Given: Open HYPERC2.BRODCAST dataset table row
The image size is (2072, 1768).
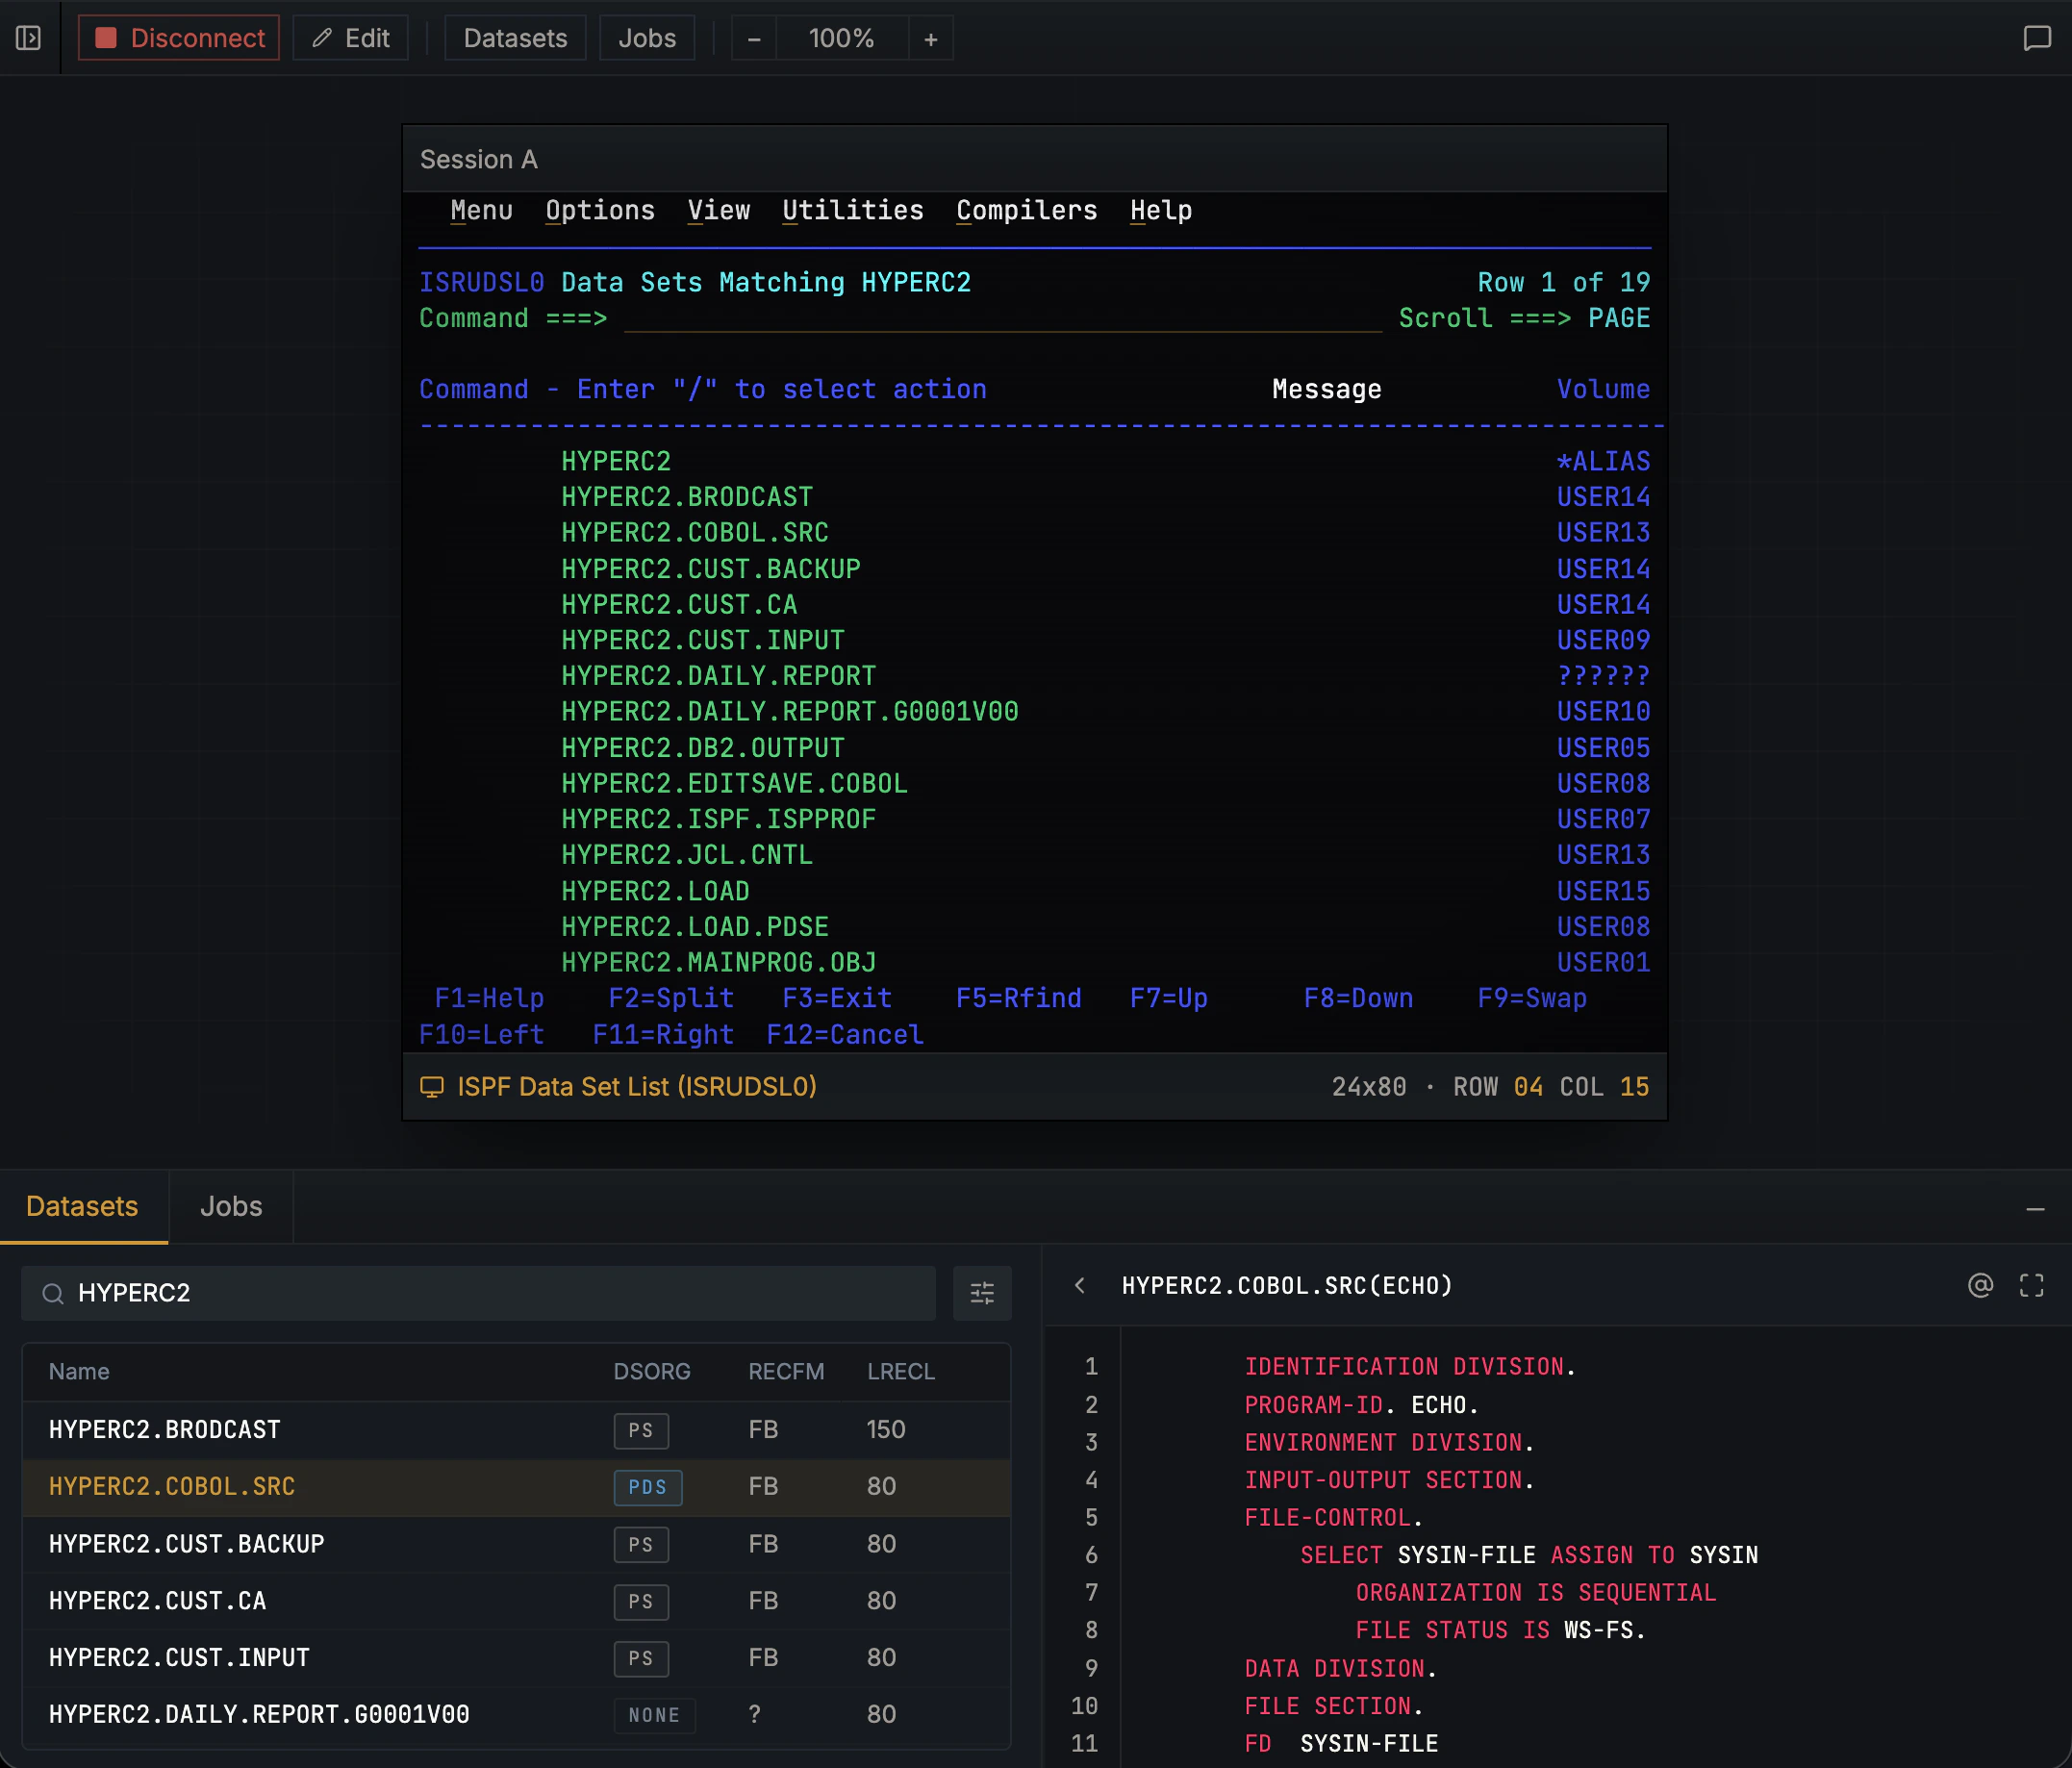Looking at the screenshot, I should pyautogui.click(x=516, y=1430).
